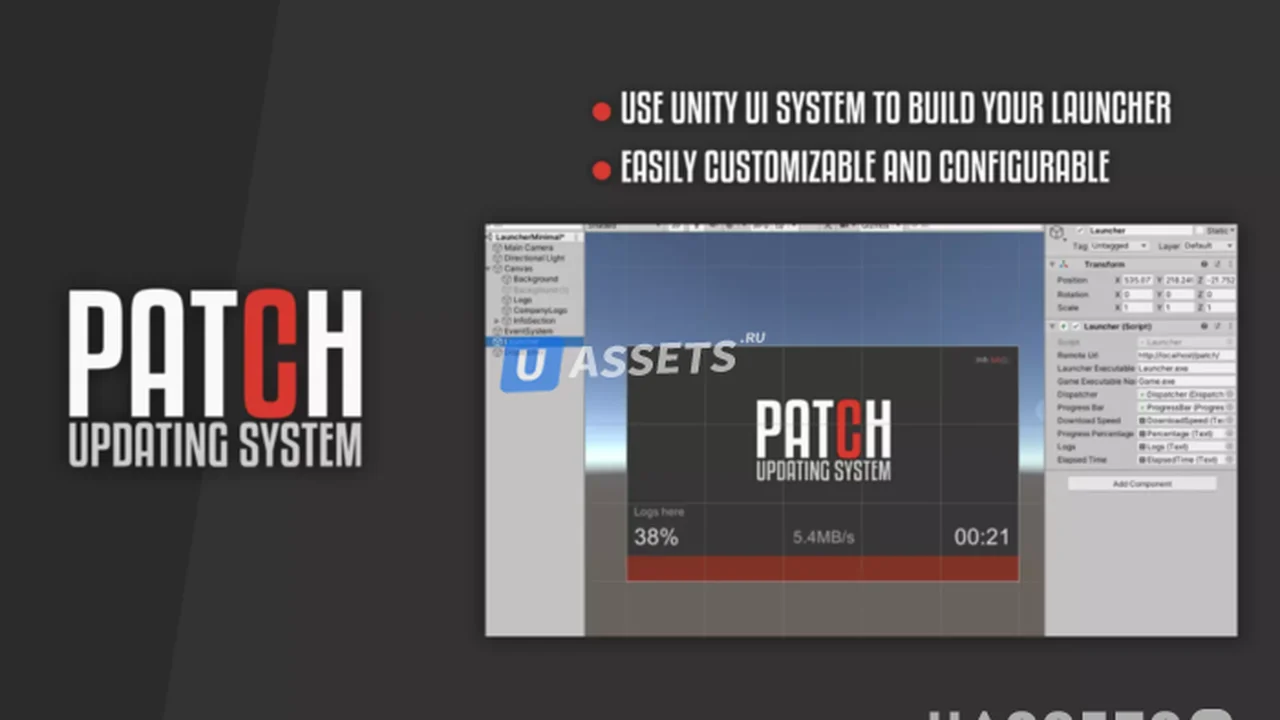Open the Transform component context menu icon

(1230, 264)
